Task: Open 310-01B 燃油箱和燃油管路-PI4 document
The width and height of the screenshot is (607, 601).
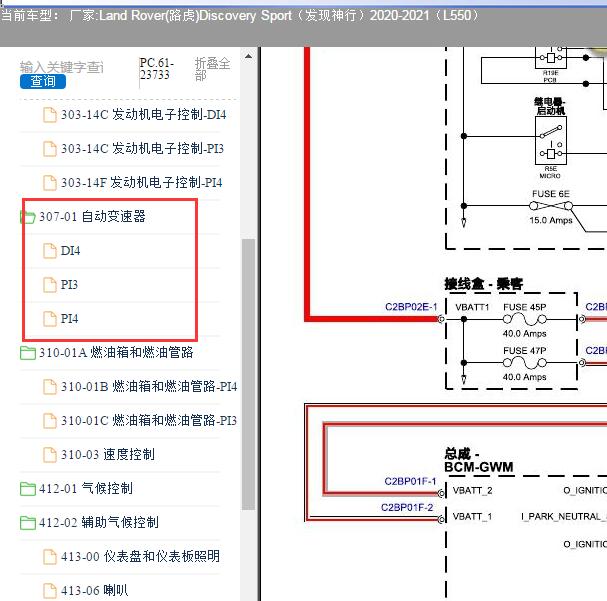Action: 149,387
